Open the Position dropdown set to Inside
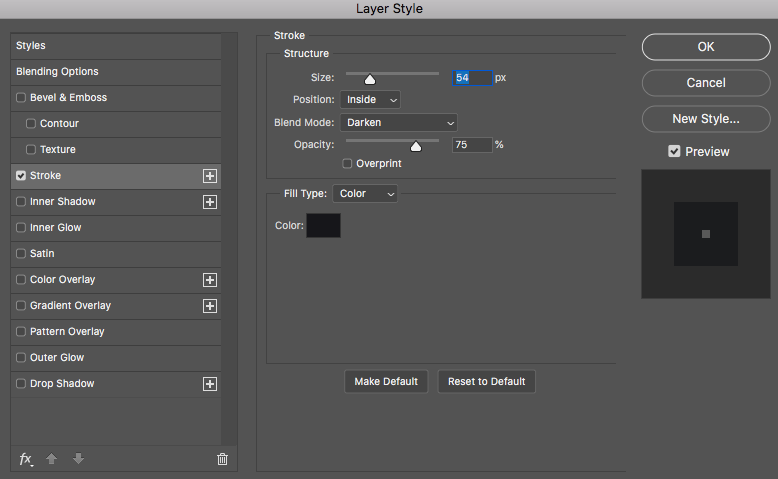Screen dimensions: 778x479 click(370, 100)
